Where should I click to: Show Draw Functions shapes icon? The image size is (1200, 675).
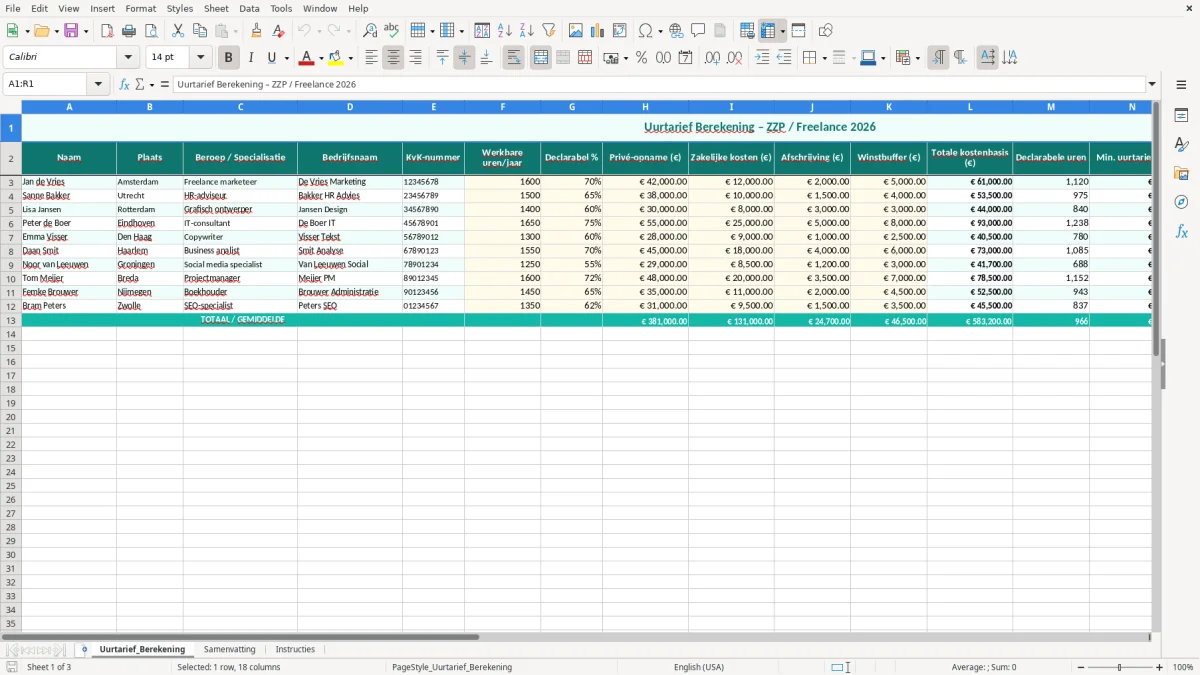click(x=826, y=31)
